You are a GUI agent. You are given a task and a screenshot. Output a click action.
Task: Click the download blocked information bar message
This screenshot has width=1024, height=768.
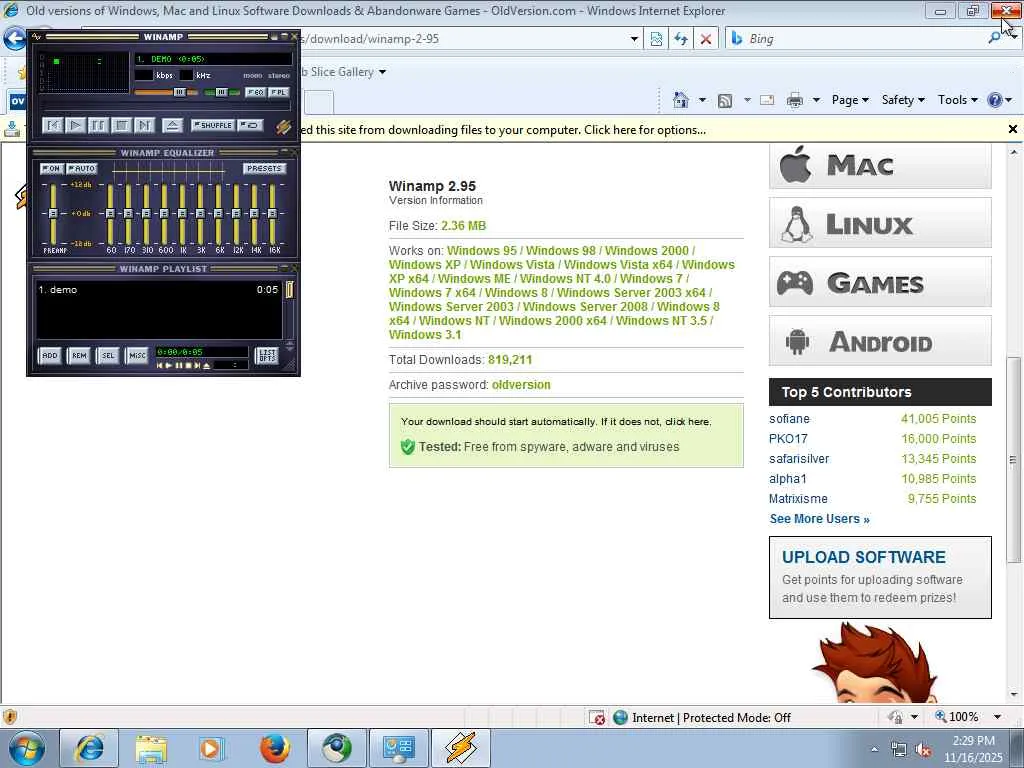(x=503, y=130)
